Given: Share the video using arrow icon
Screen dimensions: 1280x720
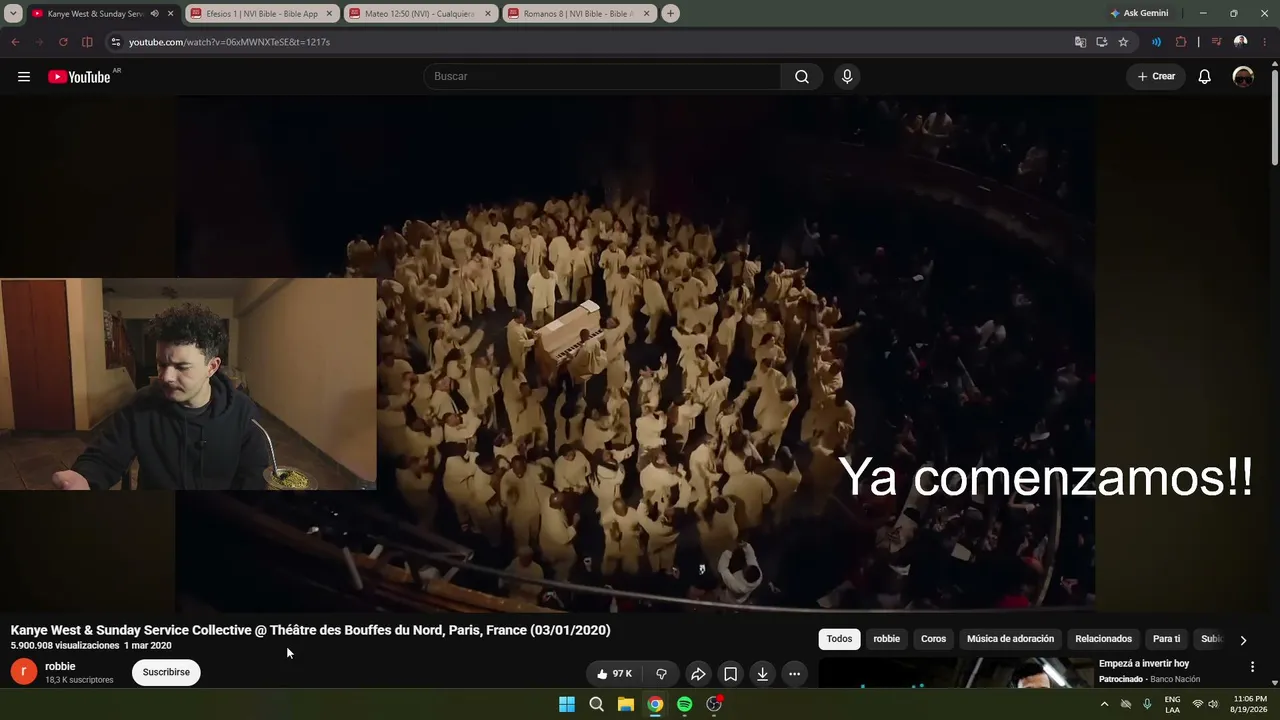Looking at the screenshot, I should pyautogui.click(x=698, y=674).
